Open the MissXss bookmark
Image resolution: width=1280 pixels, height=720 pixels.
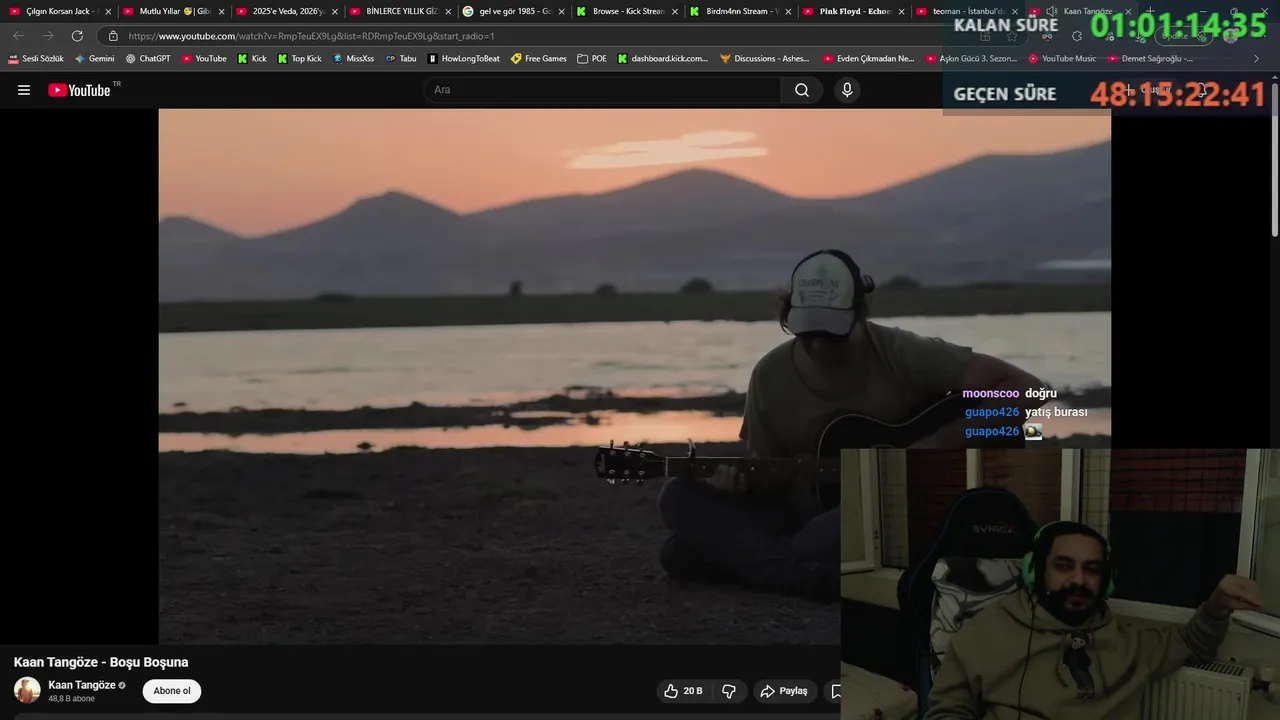353,59
